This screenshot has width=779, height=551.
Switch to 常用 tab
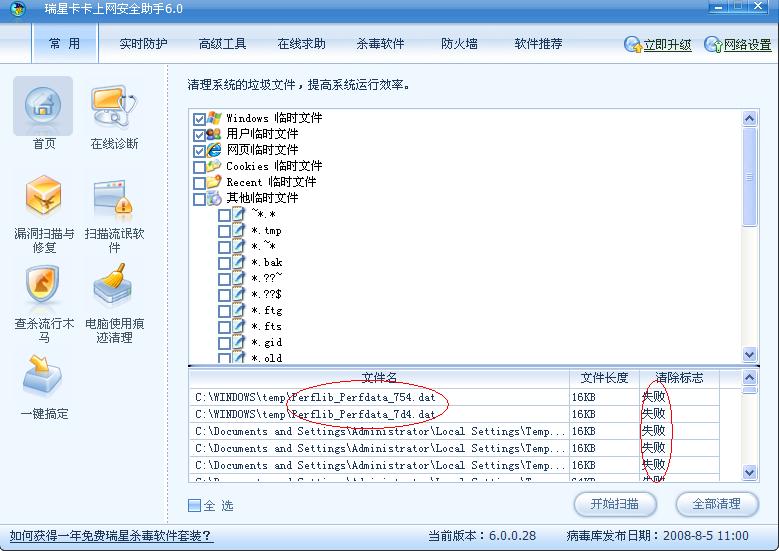65,44
